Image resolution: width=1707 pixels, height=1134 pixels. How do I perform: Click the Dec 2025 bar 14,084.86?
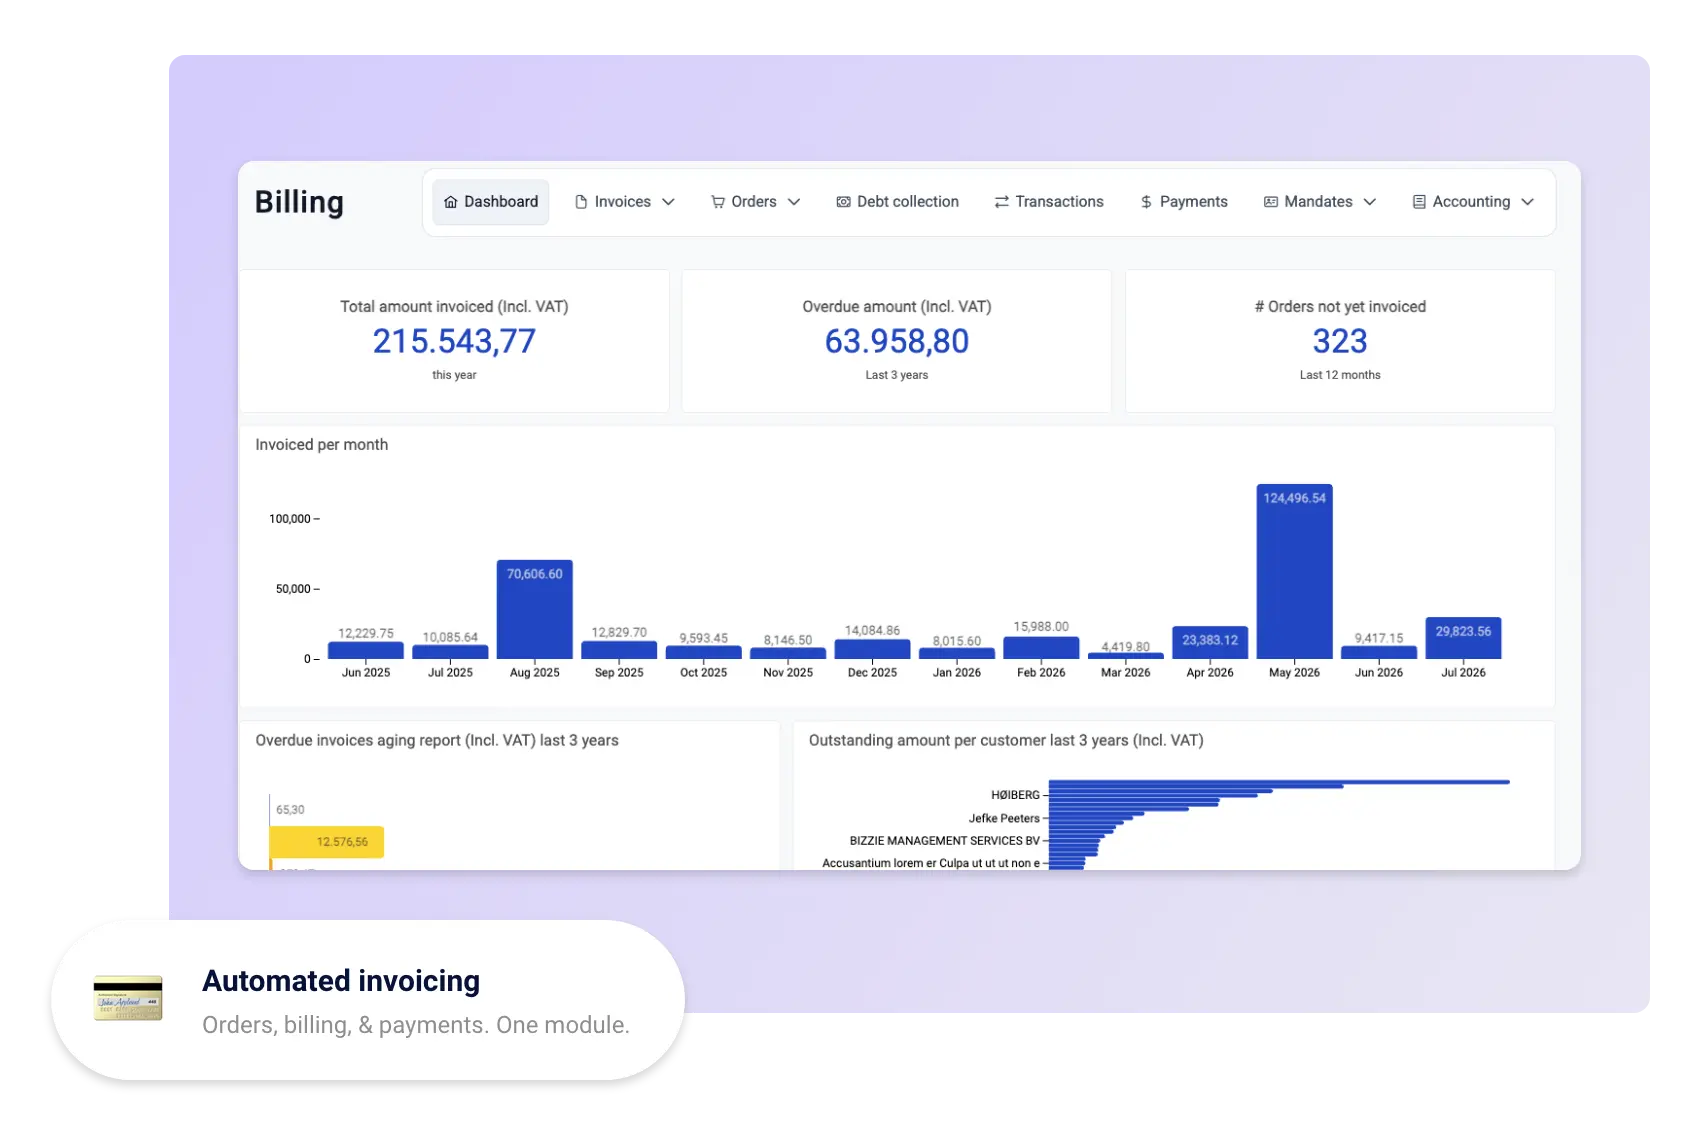tap(873, 649)
